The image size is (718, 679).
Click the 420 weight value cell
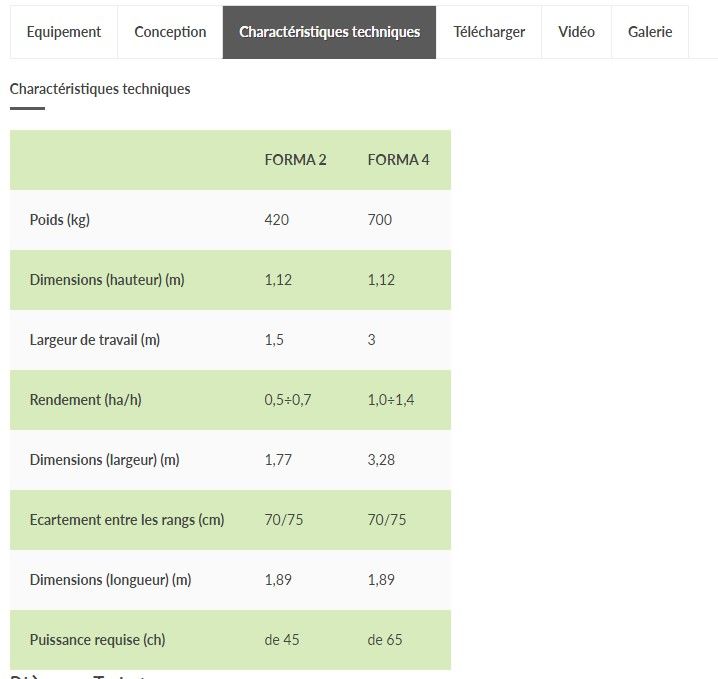(277, 220)
